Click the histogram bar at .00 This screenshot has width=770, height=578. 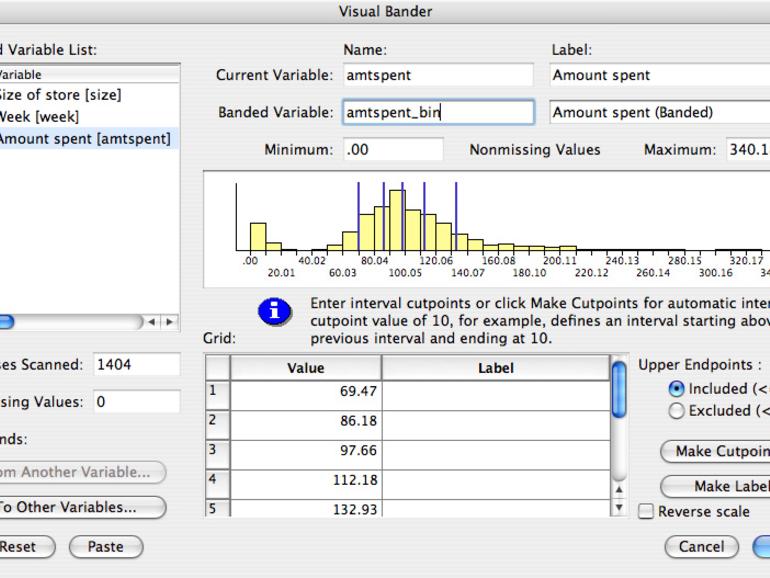point(258,237)
